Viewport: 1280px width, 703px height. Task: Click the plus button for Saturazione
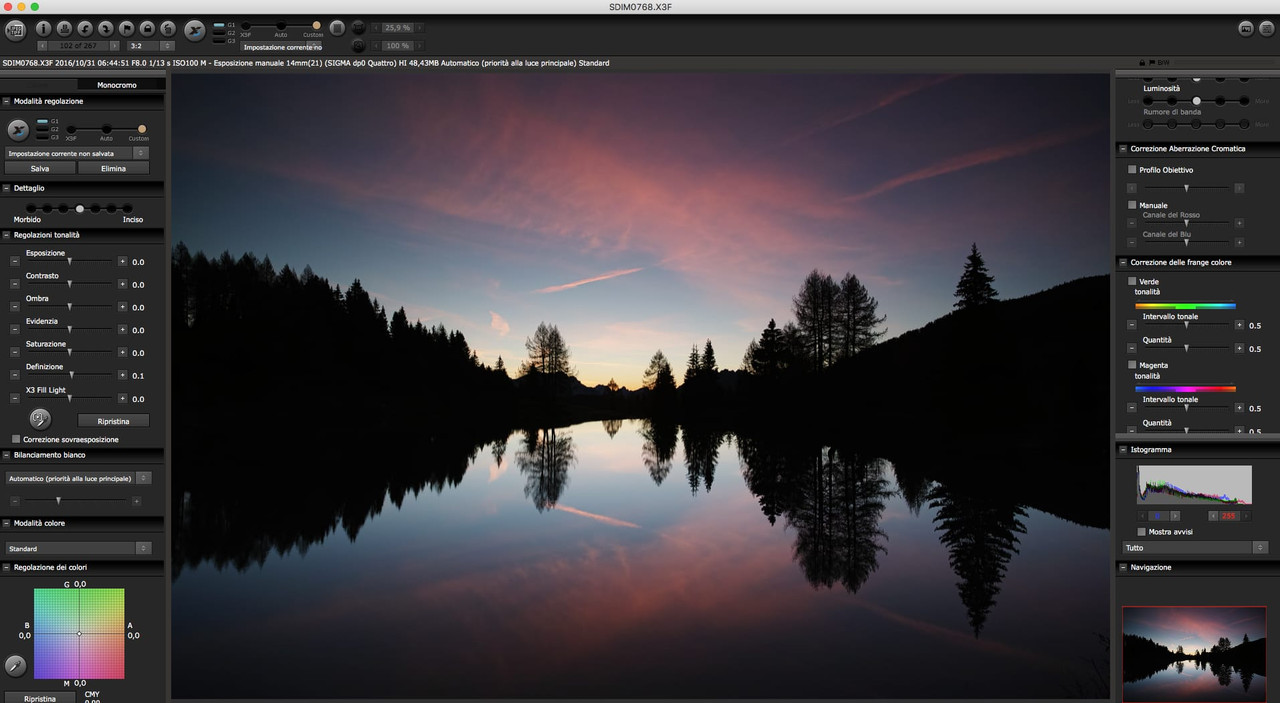122,352
